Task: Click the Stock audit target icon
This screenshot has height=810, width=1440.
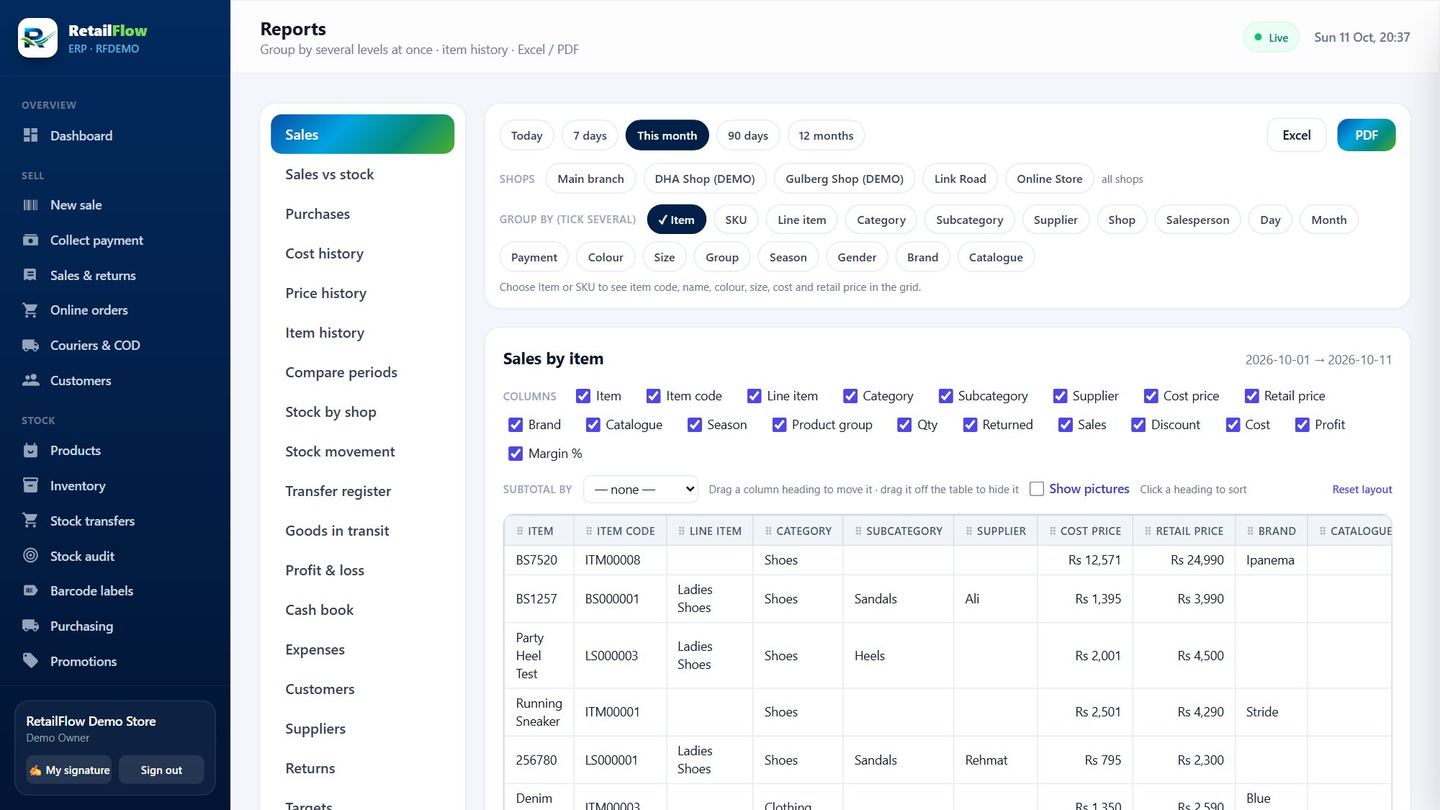Action: tap(31, 556)
